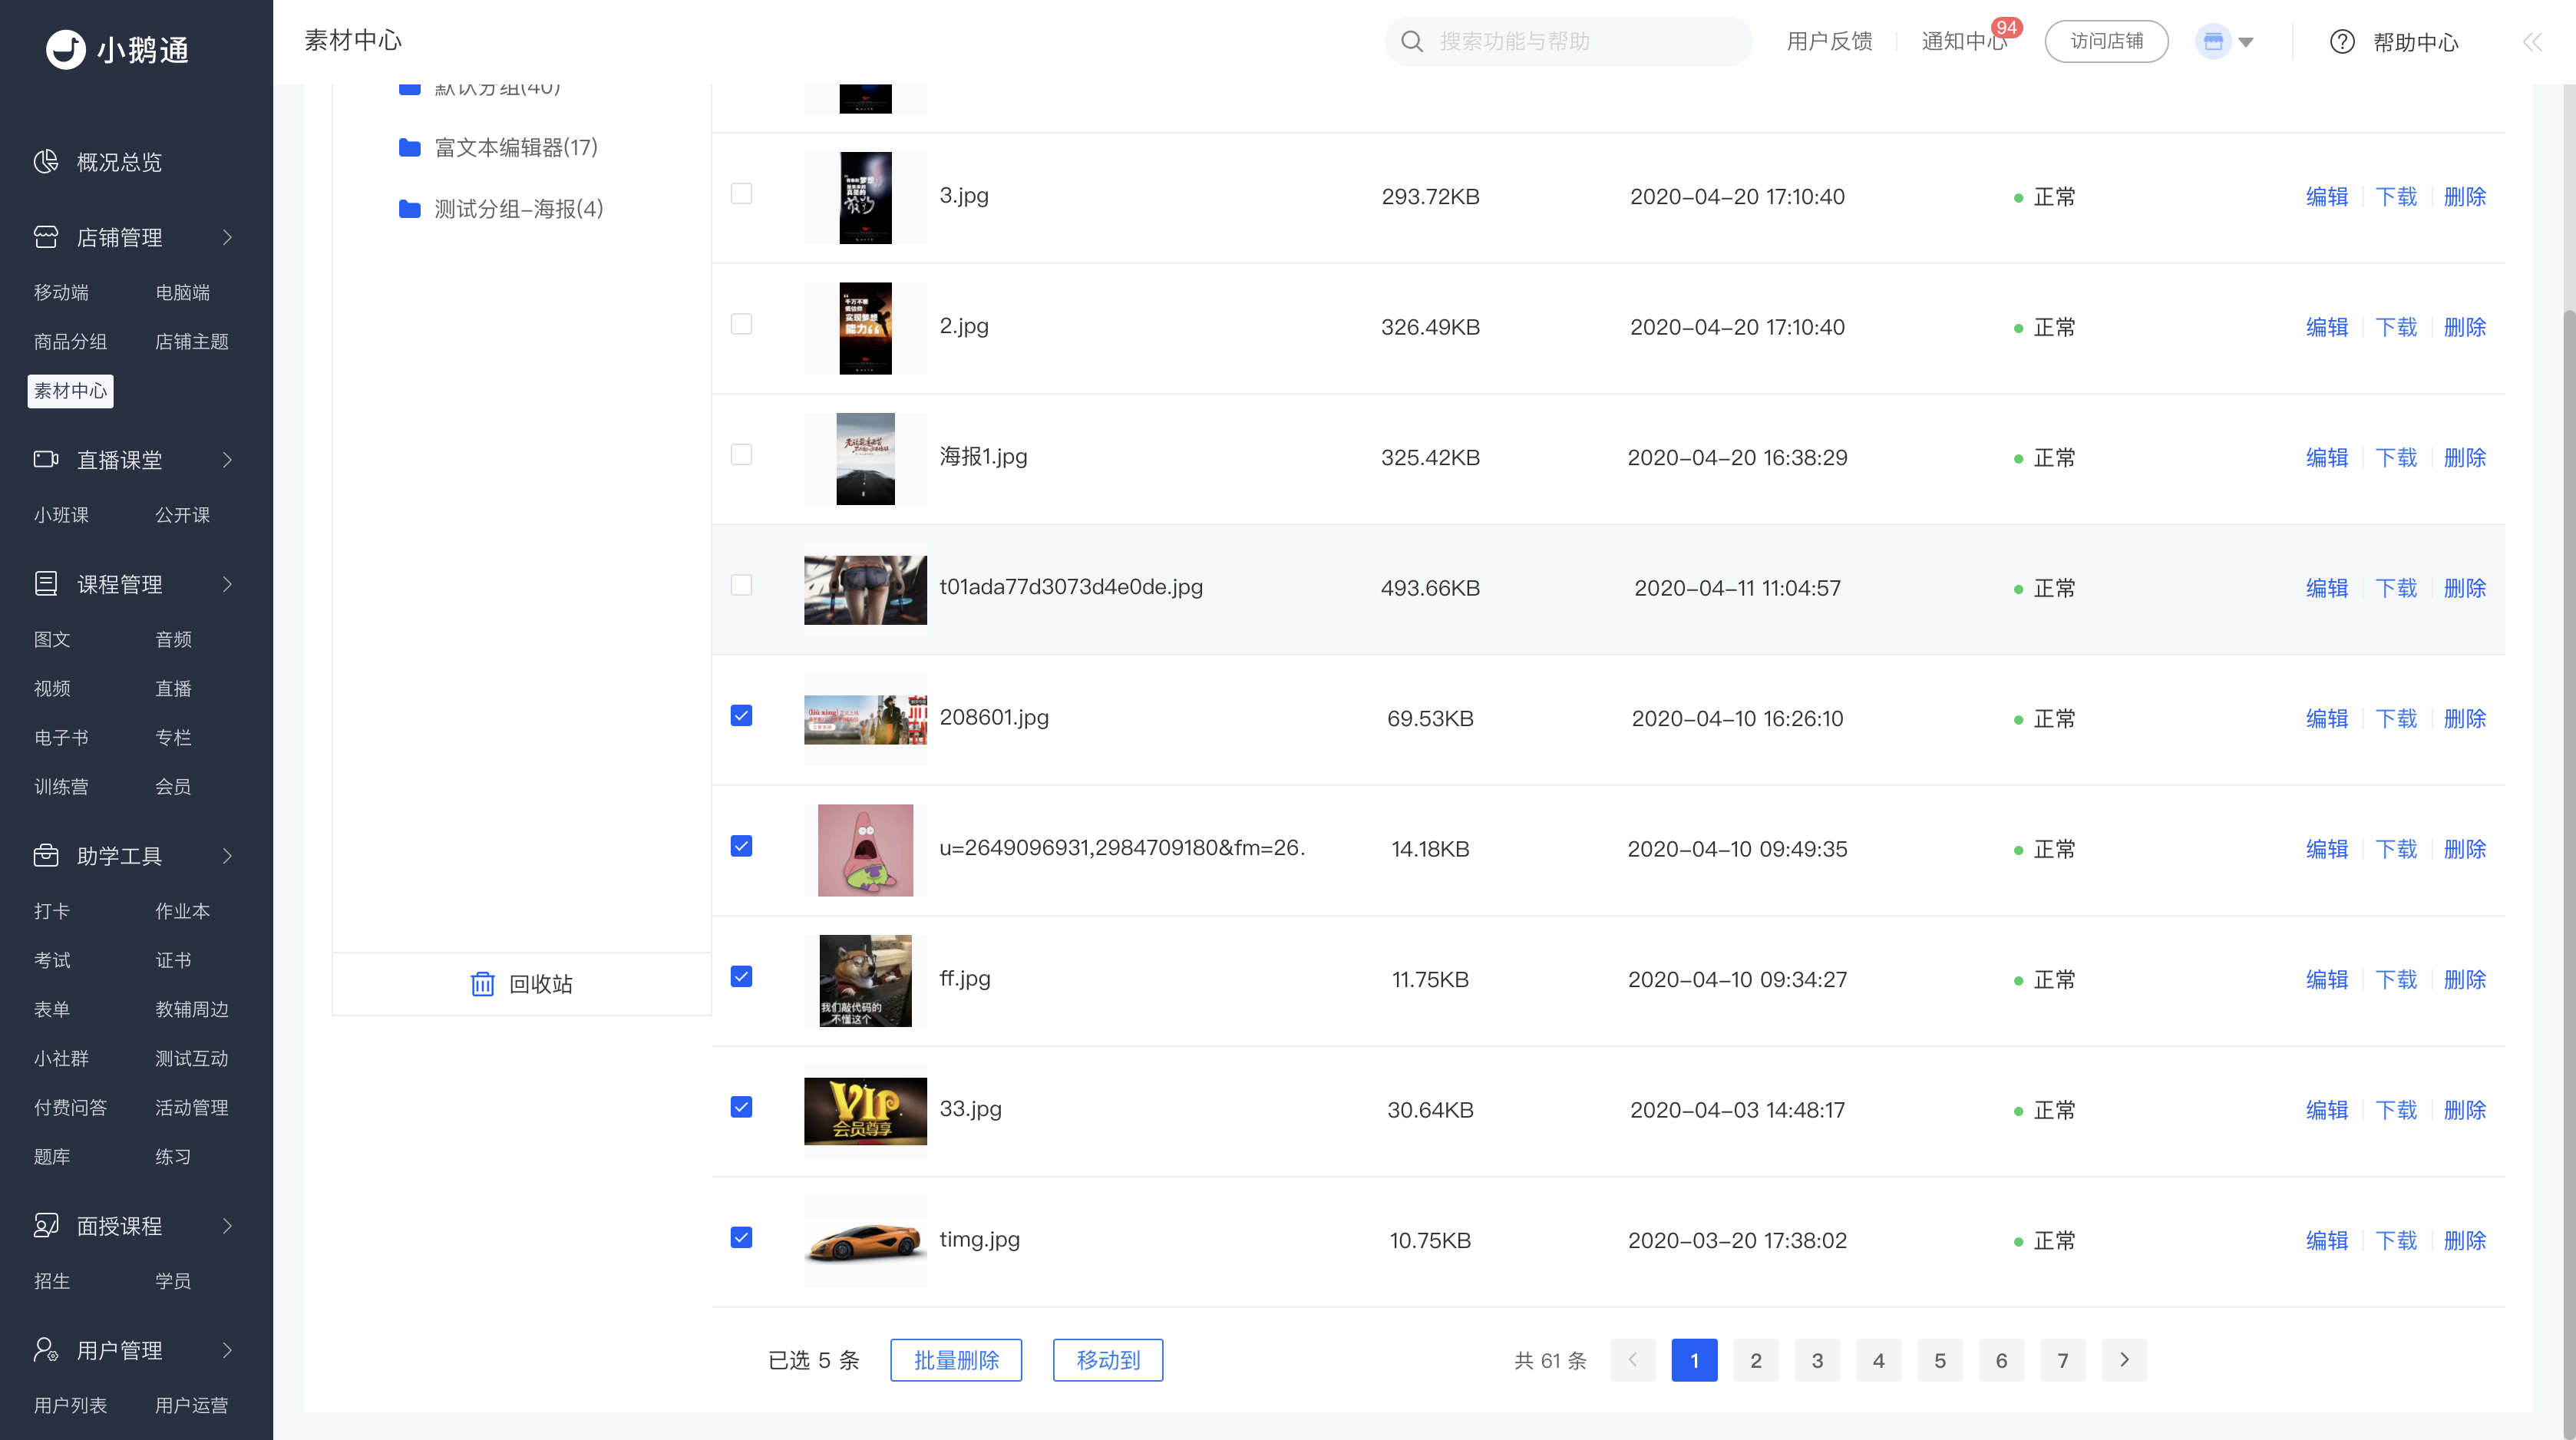Open 概况总览 overview icon
2576x1440 pixels.
(x=46, y=162)
